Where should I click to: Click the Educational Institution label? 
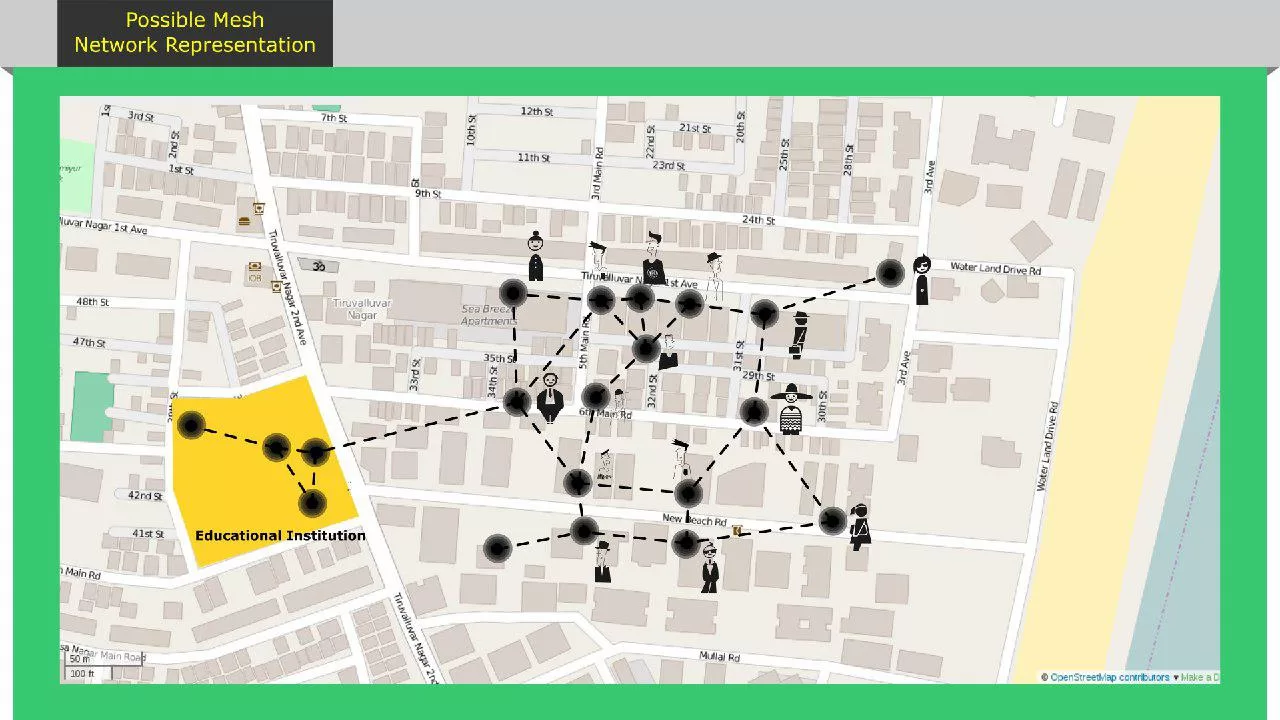[280, 535]
